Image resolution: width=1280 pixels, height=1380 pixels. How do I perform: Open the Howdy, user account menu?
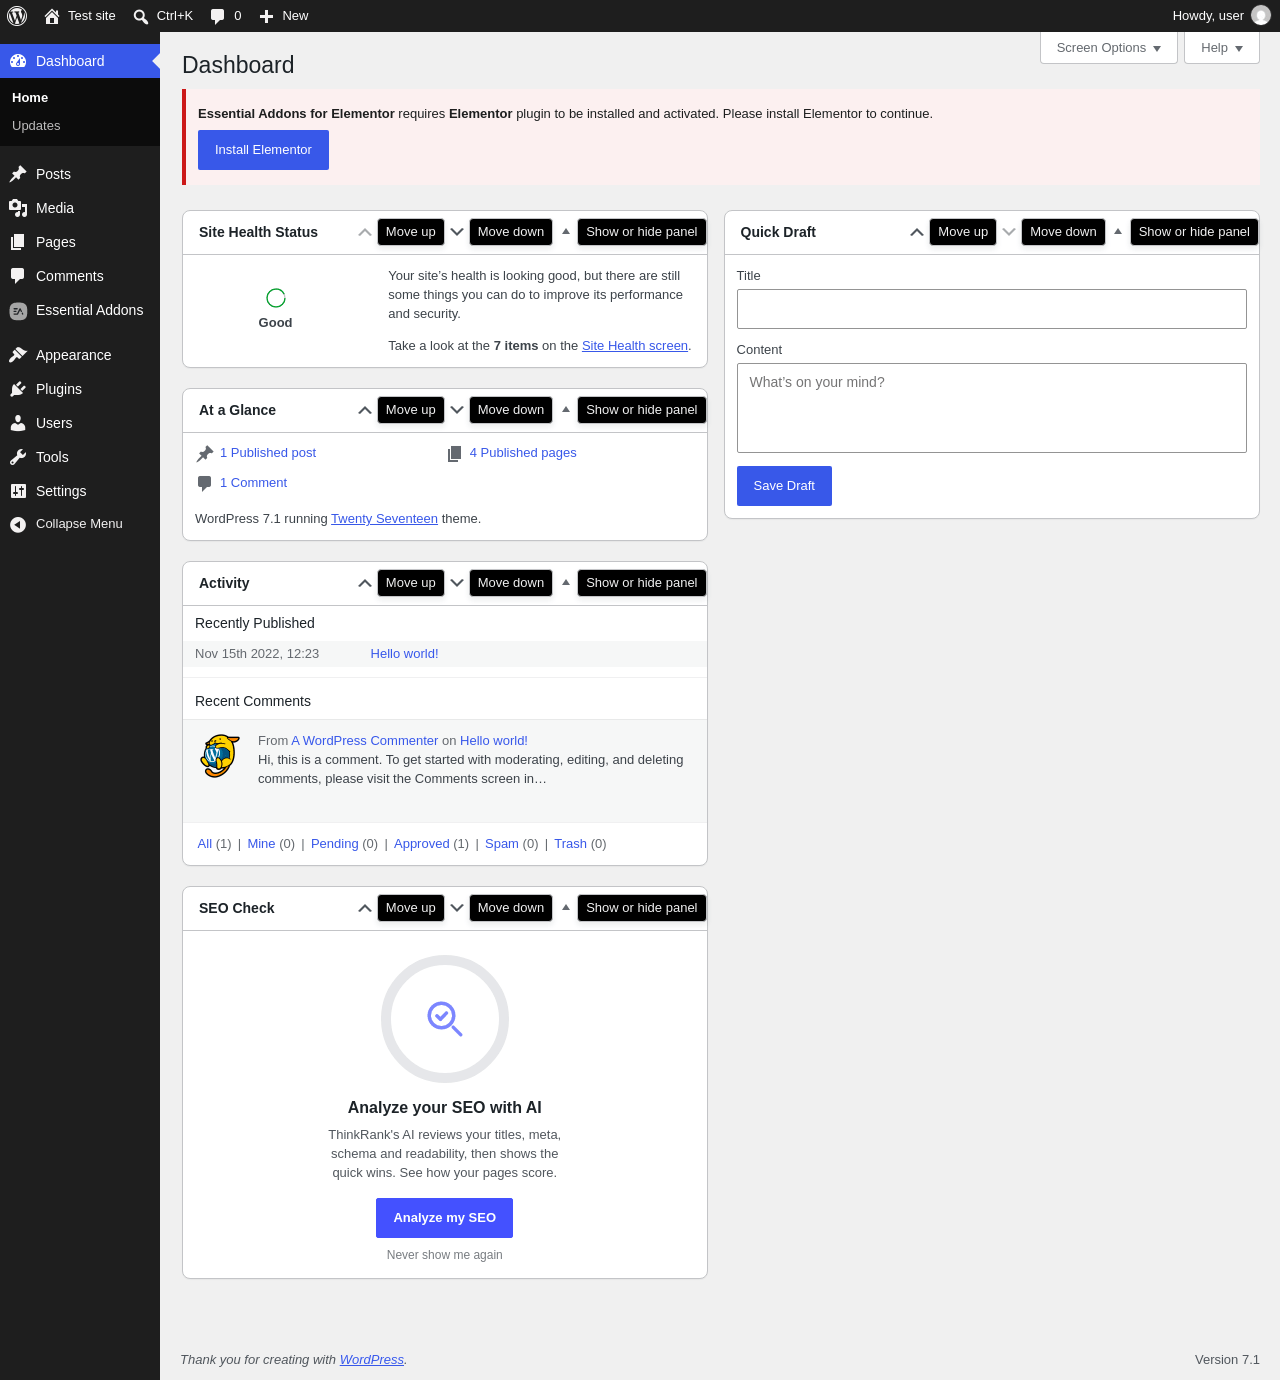(1221, 16)
